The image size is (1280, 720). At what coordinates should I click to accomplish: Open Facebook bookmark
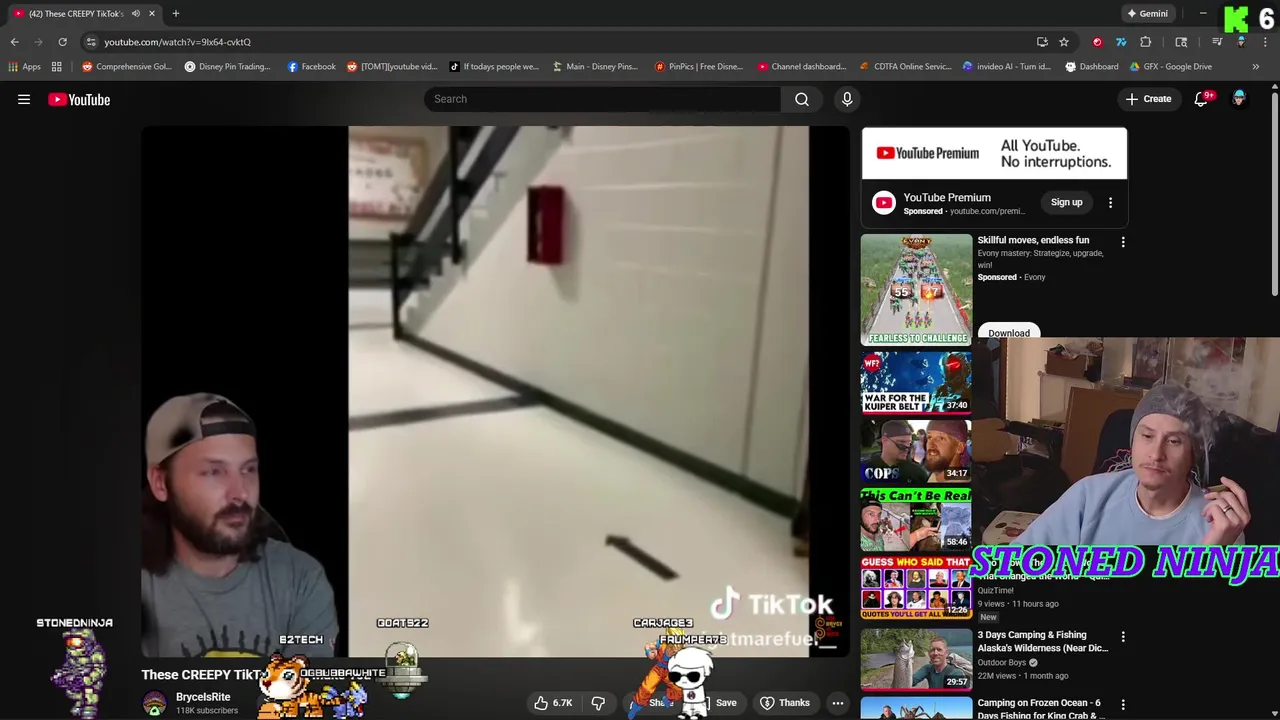(x=311, y=67)
